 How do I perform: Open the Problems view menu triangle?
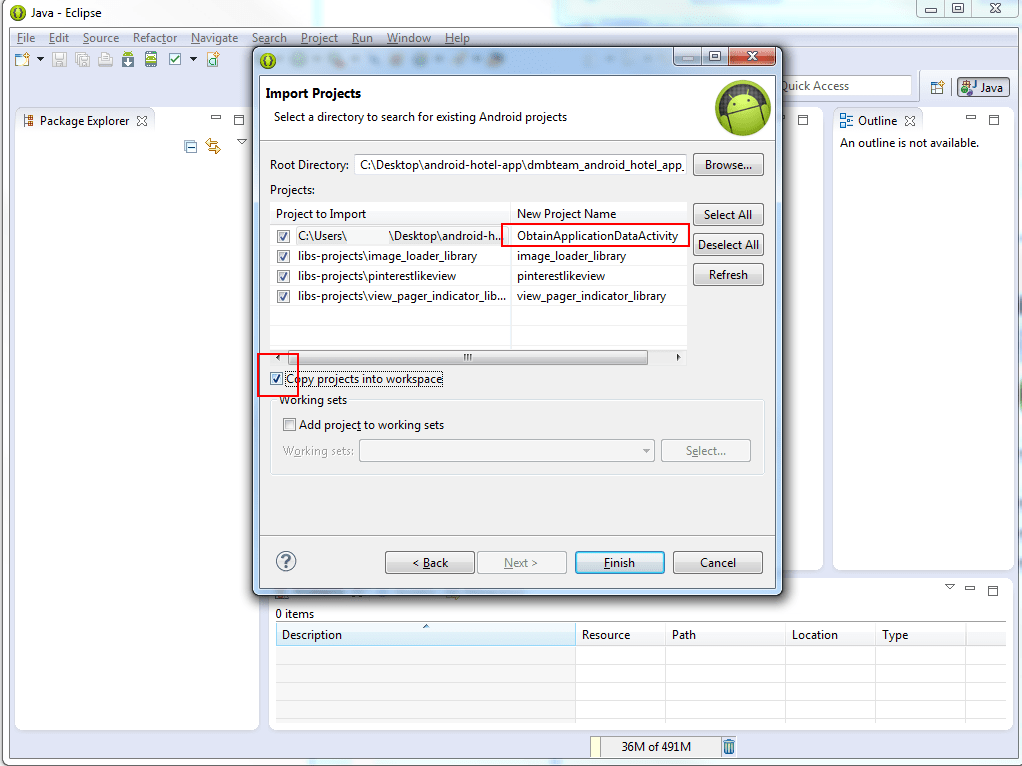pos(950,587)
